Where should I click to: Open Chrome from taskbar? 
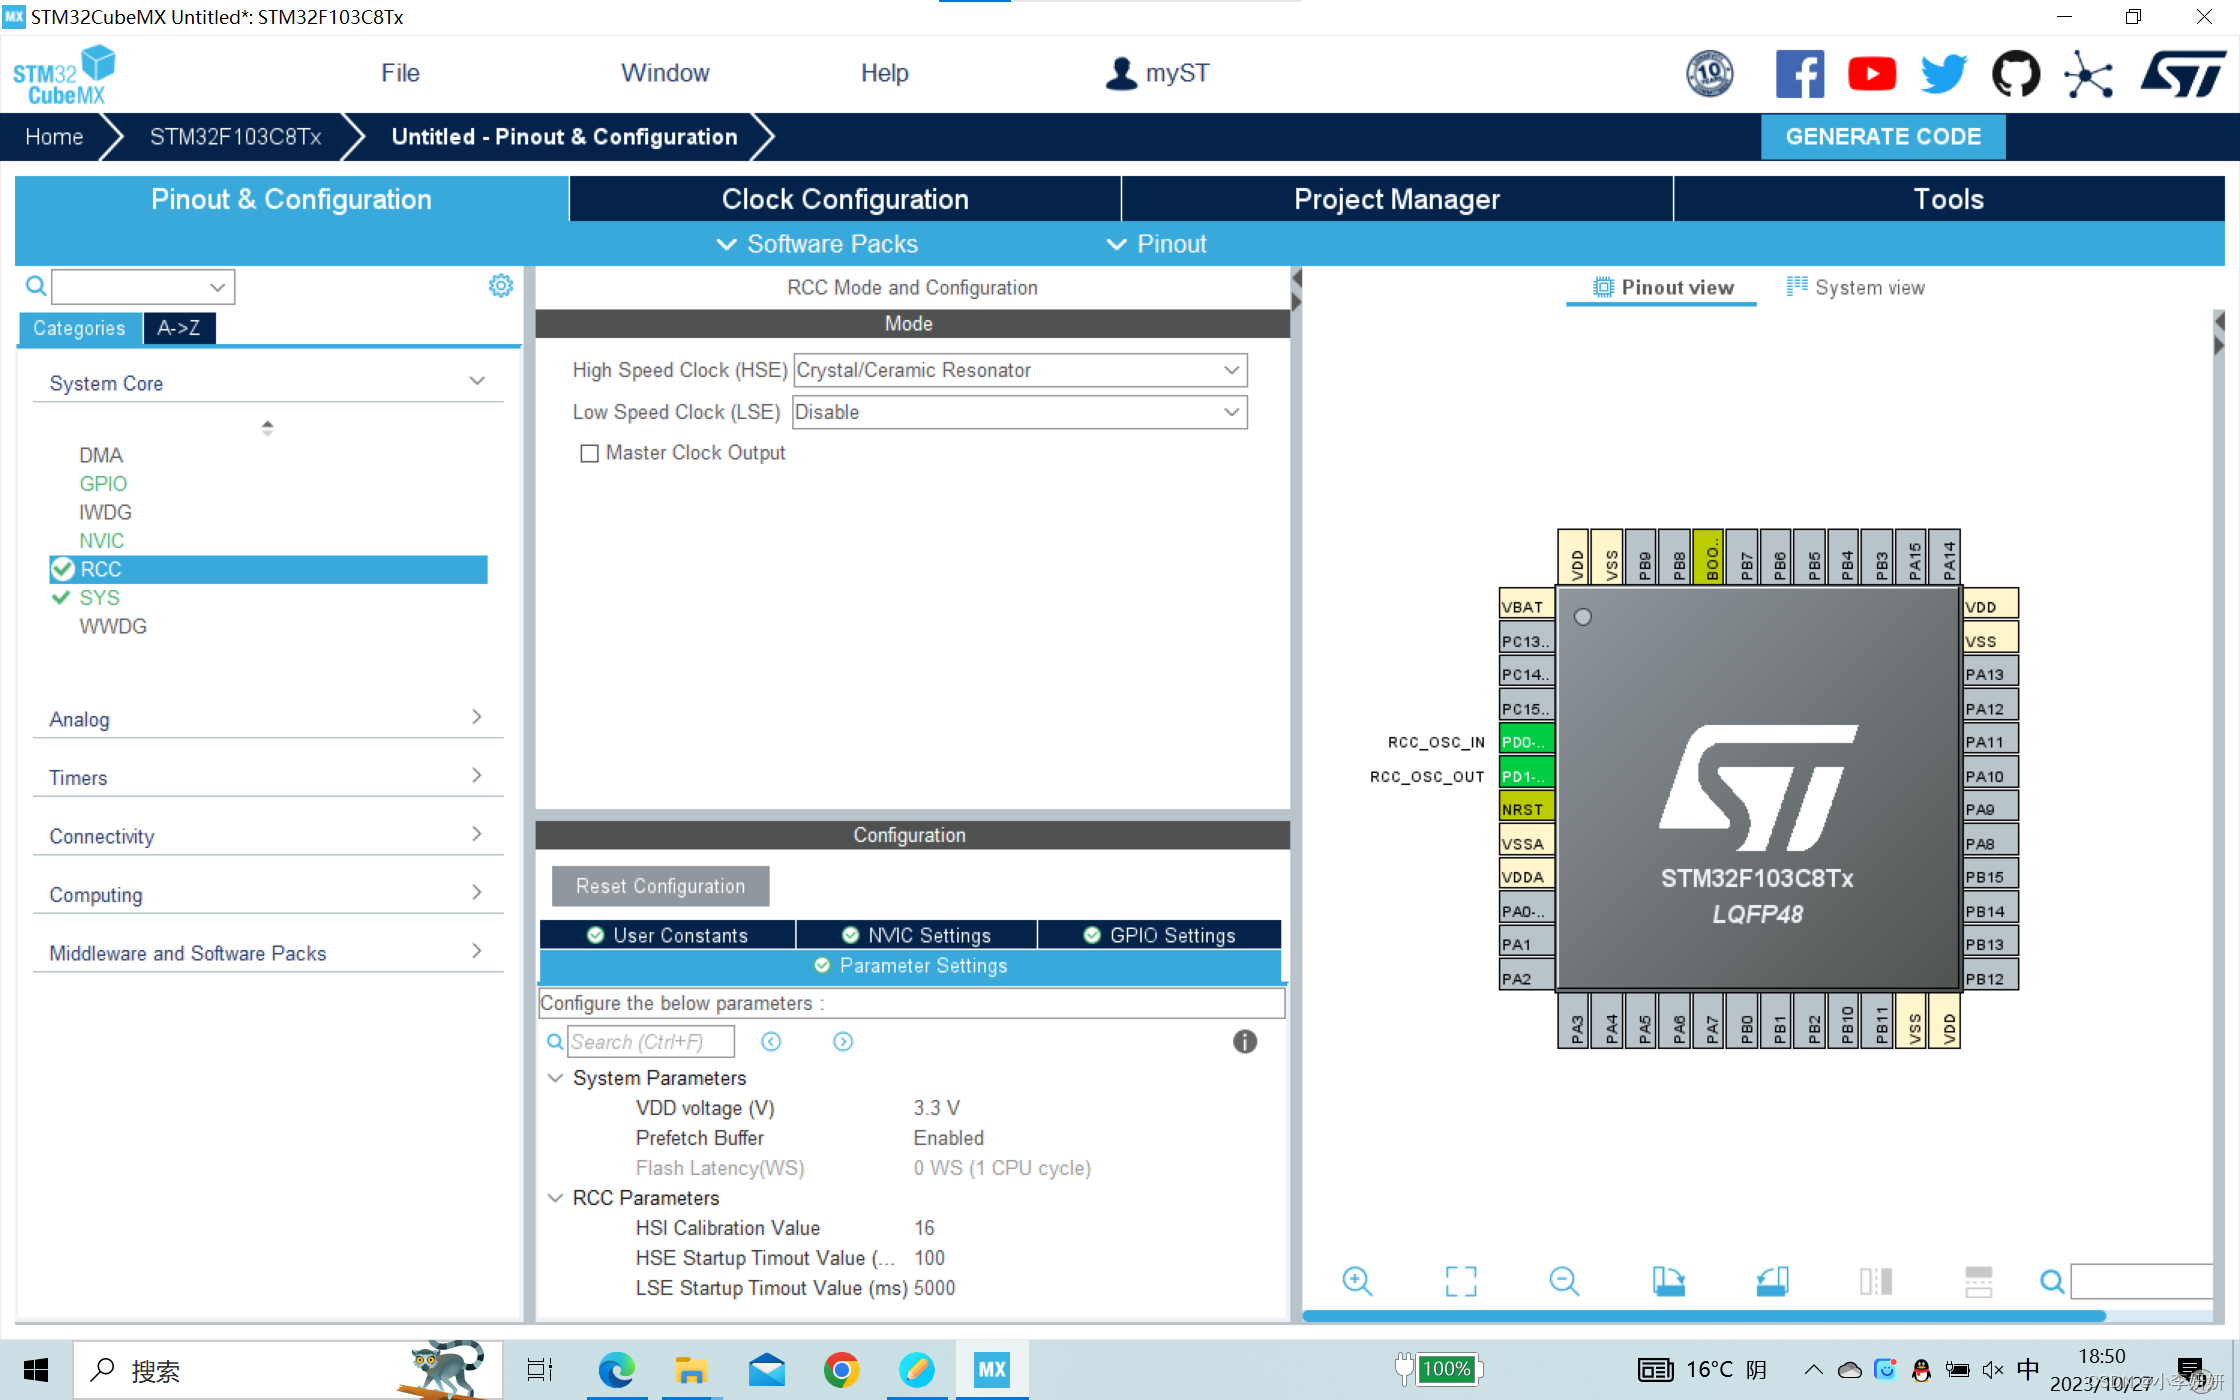click(841, 1369)
